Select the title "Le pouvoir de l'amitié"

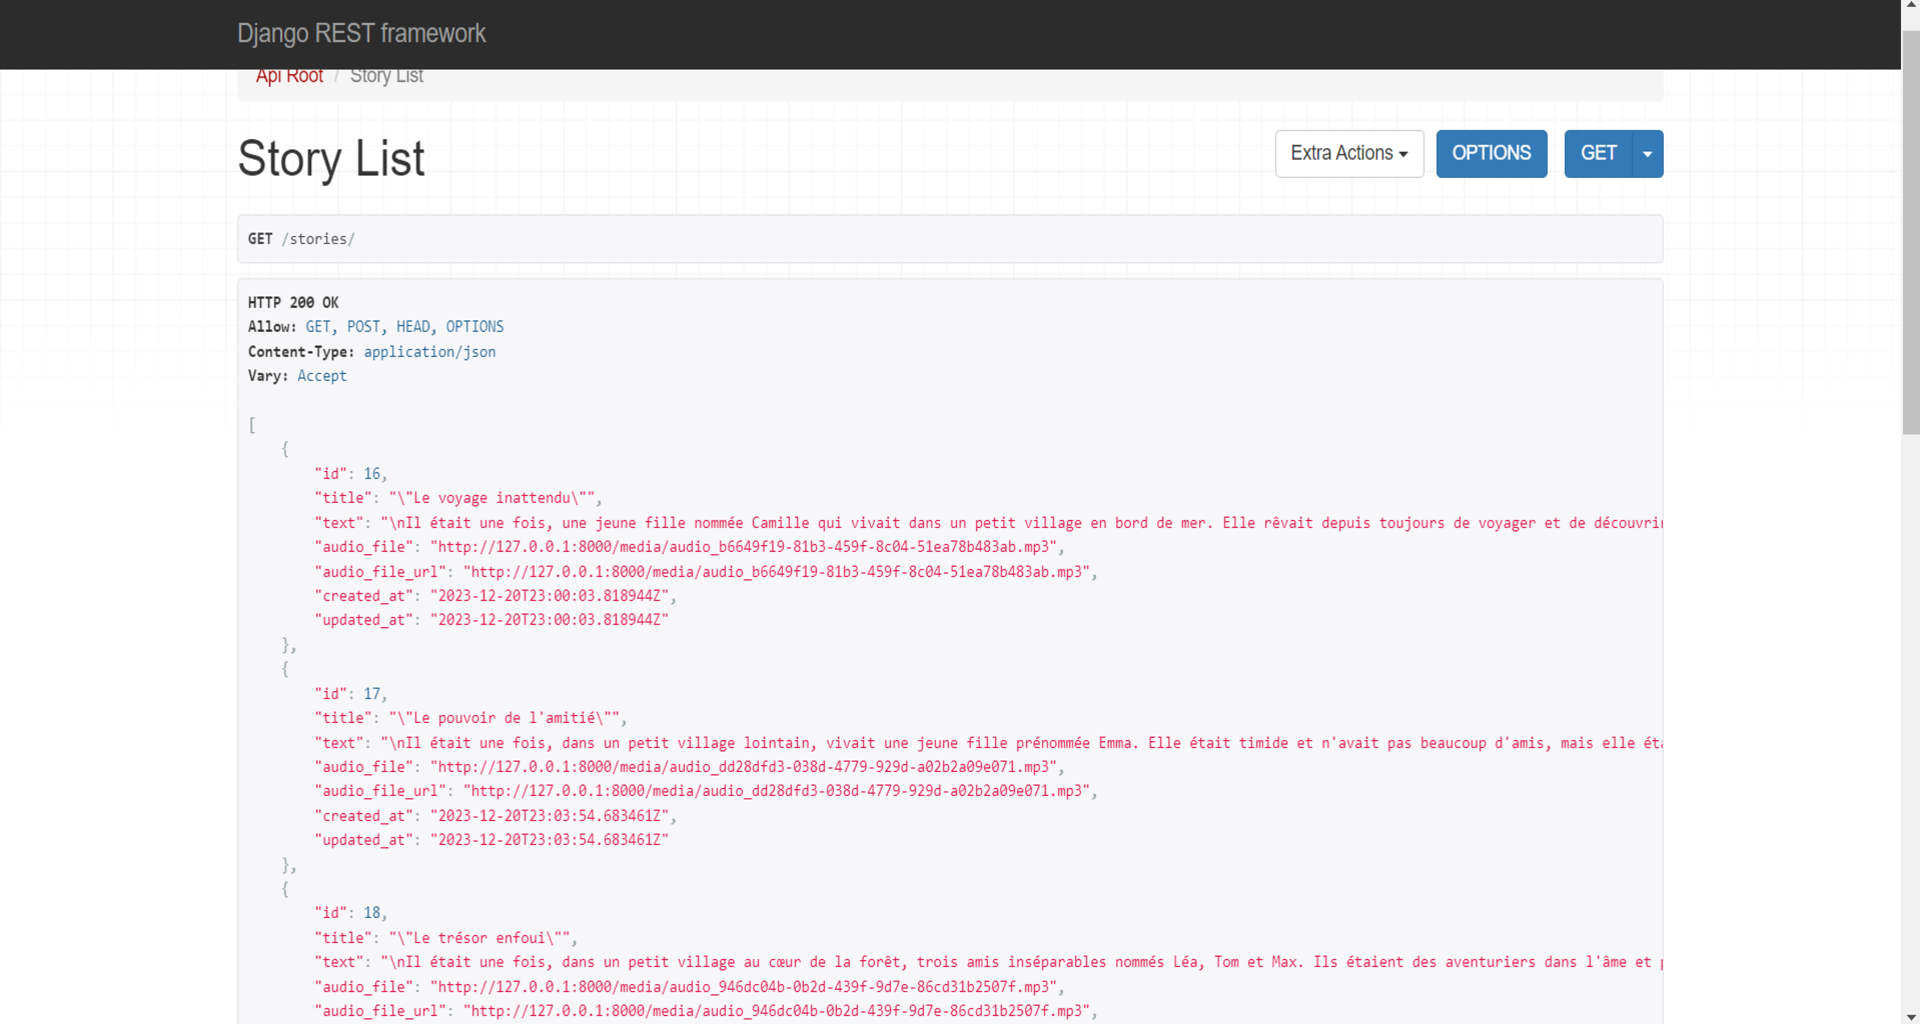[x=505, y=718]
